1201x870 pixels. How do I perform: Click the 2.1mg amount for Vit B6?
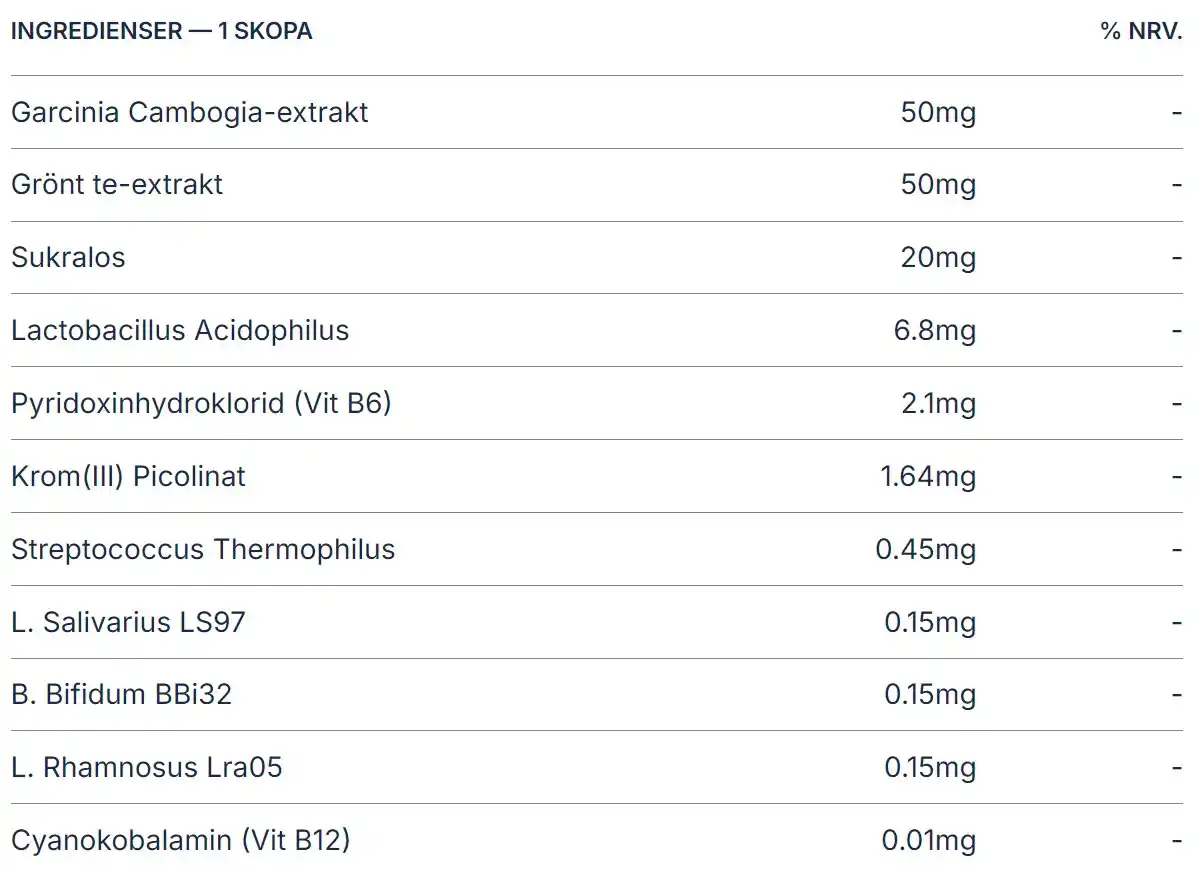[938, 404]
